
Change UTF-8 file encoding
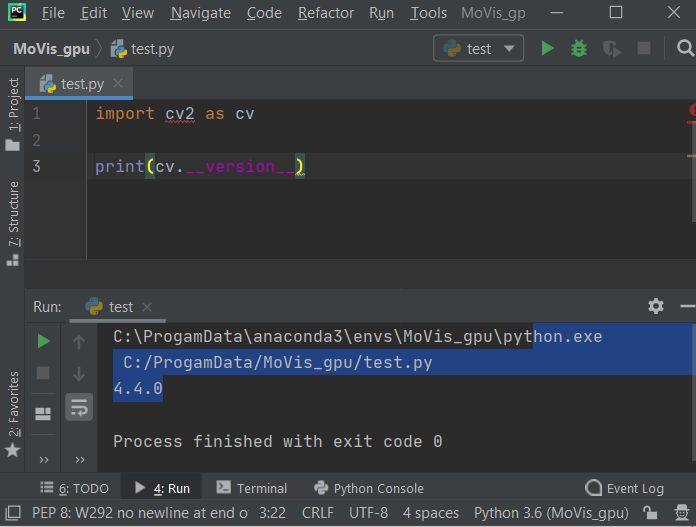coord(368,513)
